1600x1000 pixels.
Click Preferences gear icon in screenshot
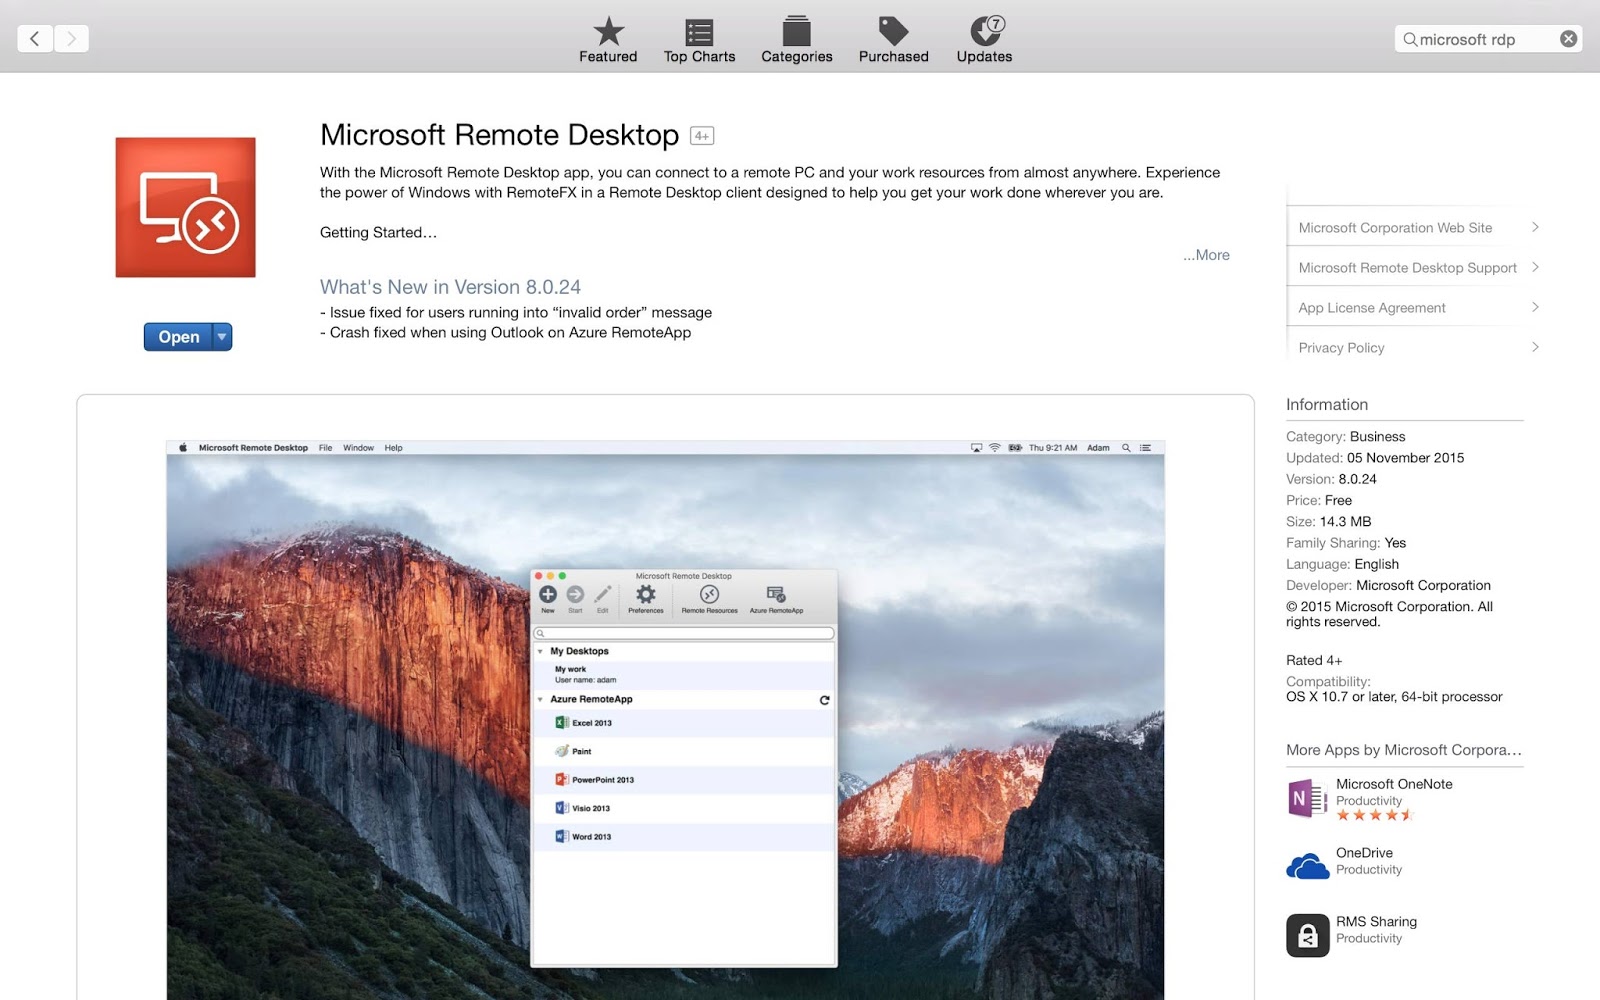646,594
